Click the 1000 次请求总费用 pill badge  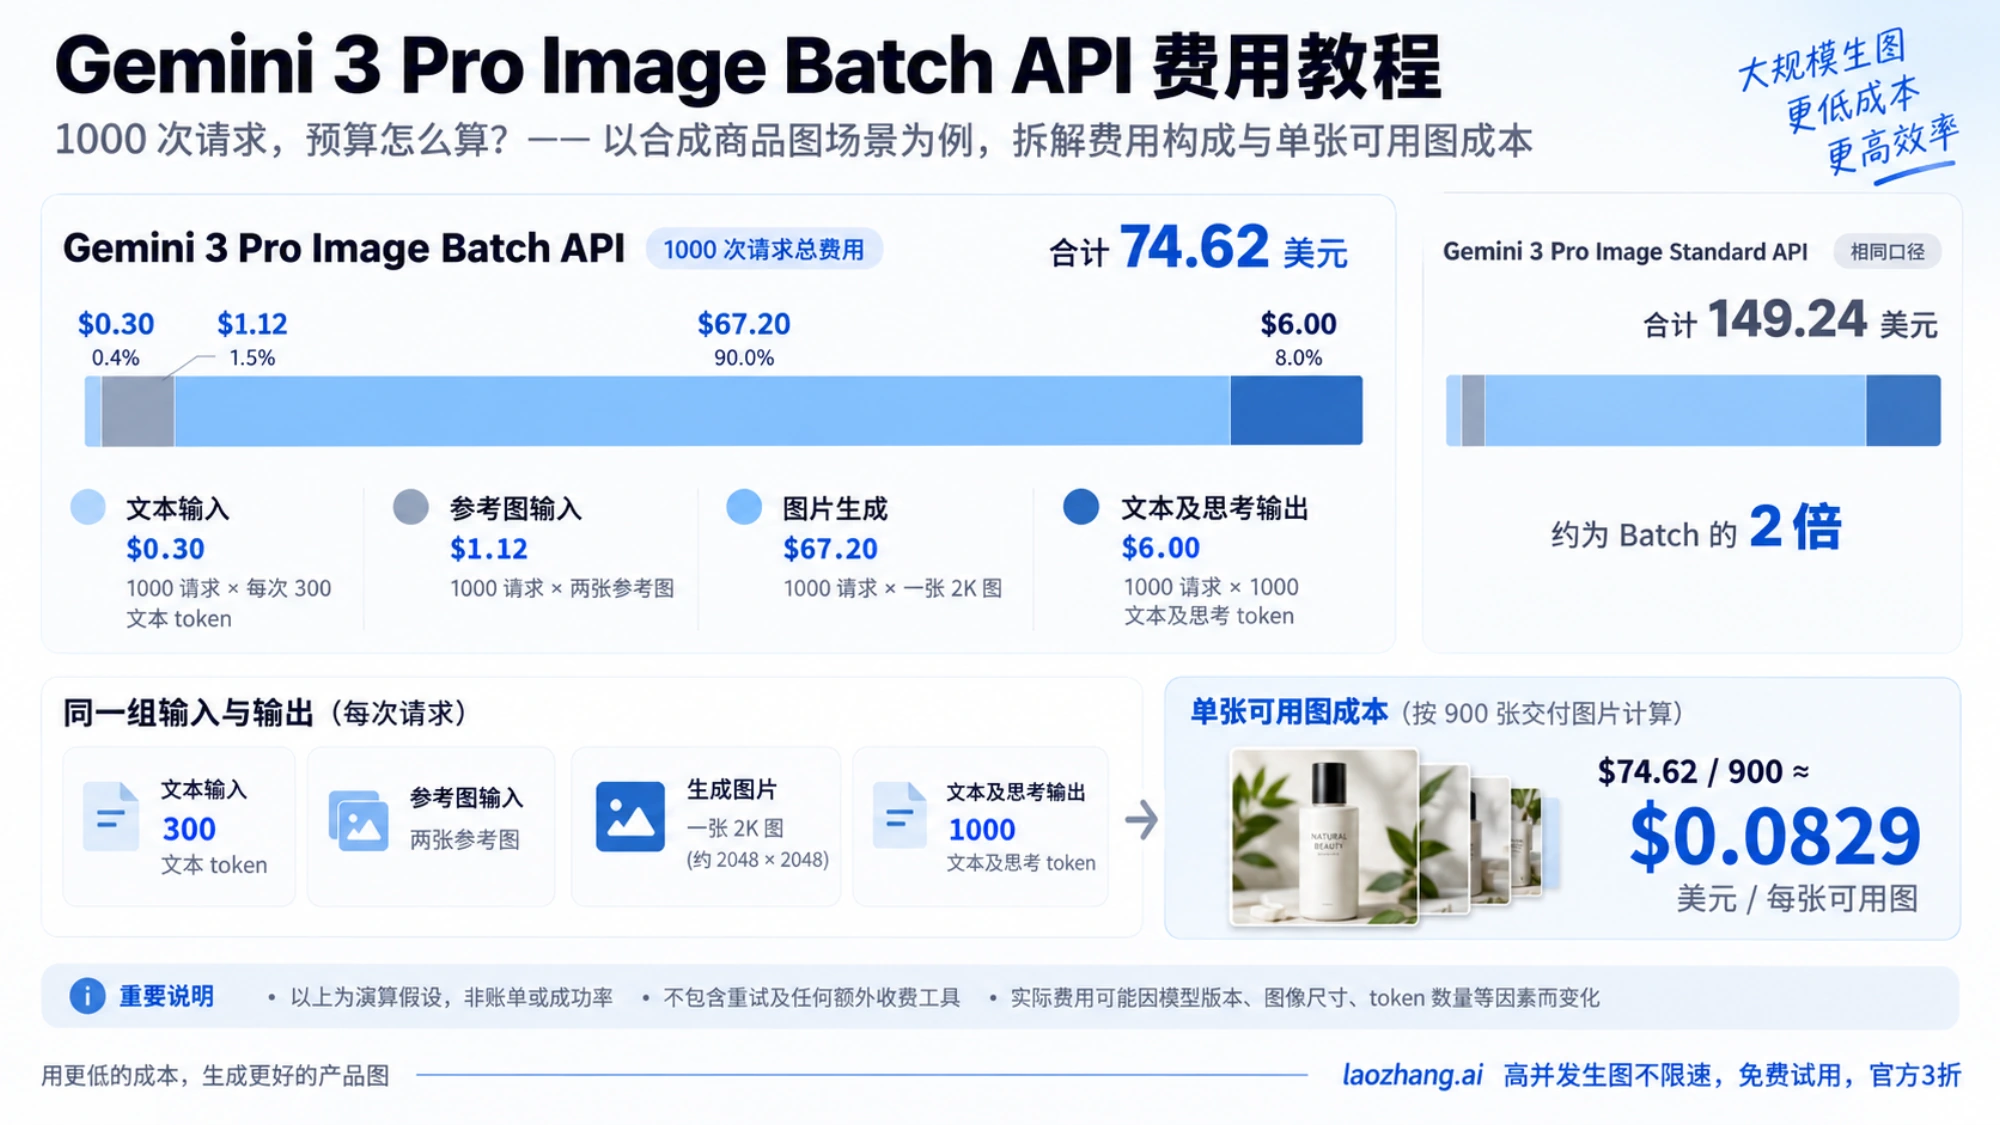coord(764,249)
